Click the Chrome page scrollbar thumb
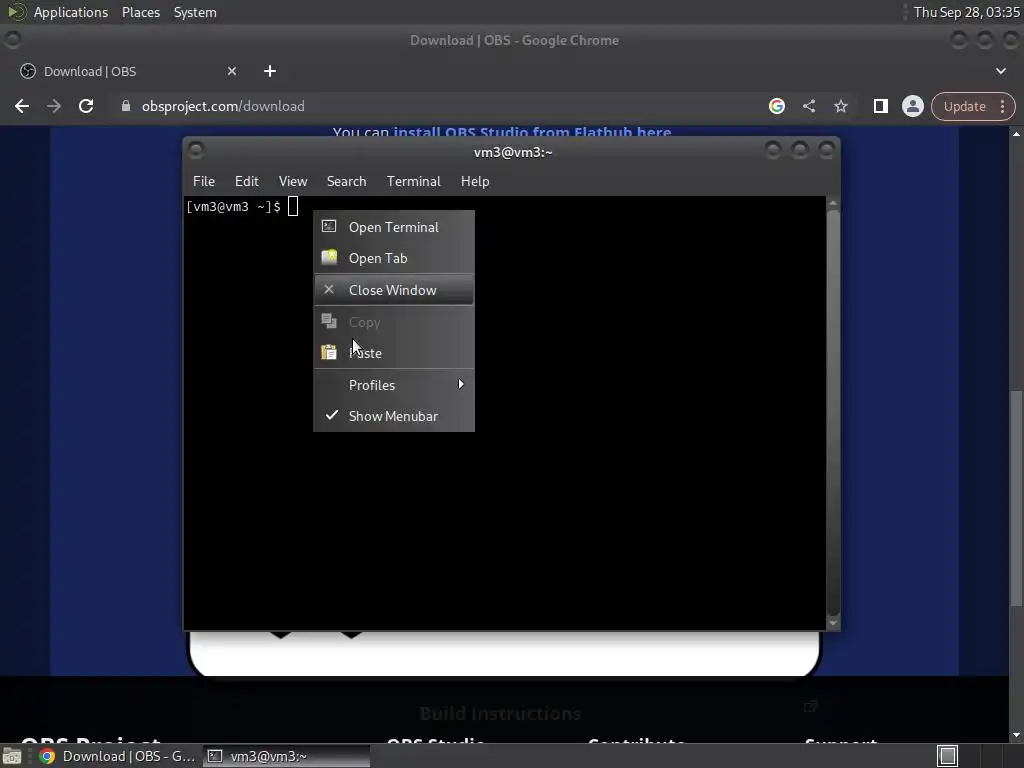This screenshot has width=1024, height=768. point(1016,498)
